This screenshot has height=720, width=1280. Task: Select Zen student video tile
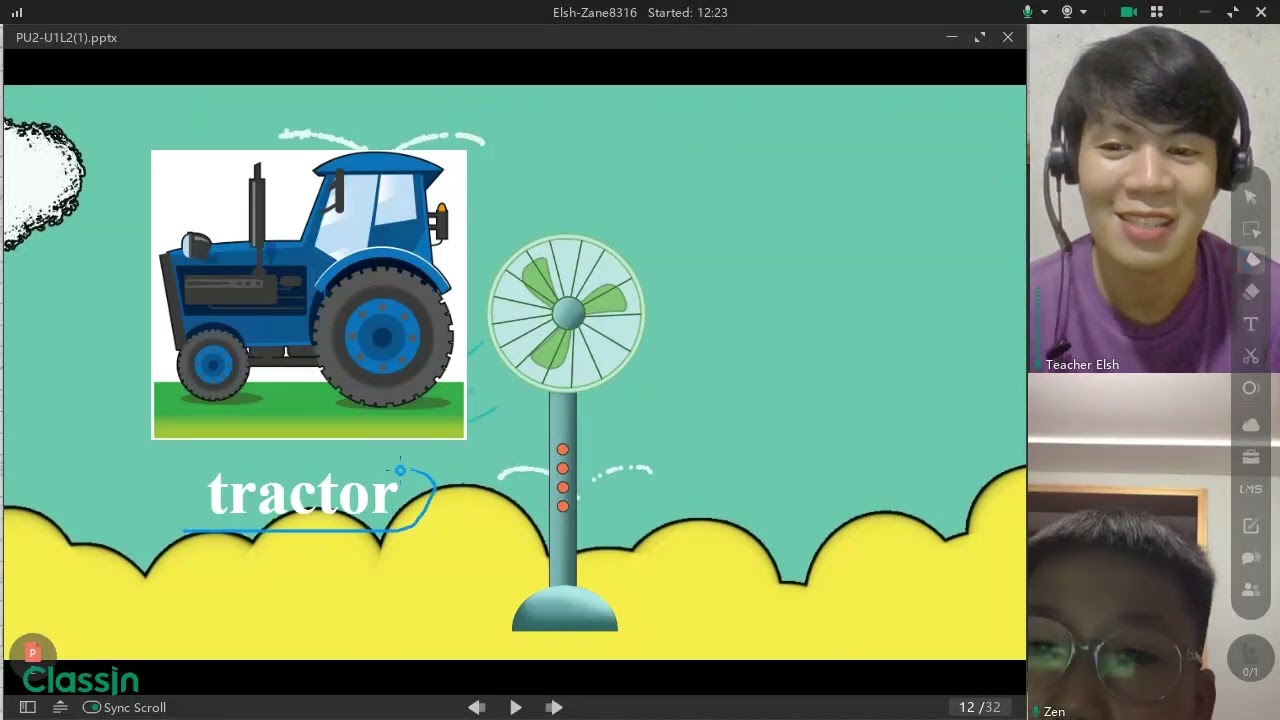point(1154,546)
